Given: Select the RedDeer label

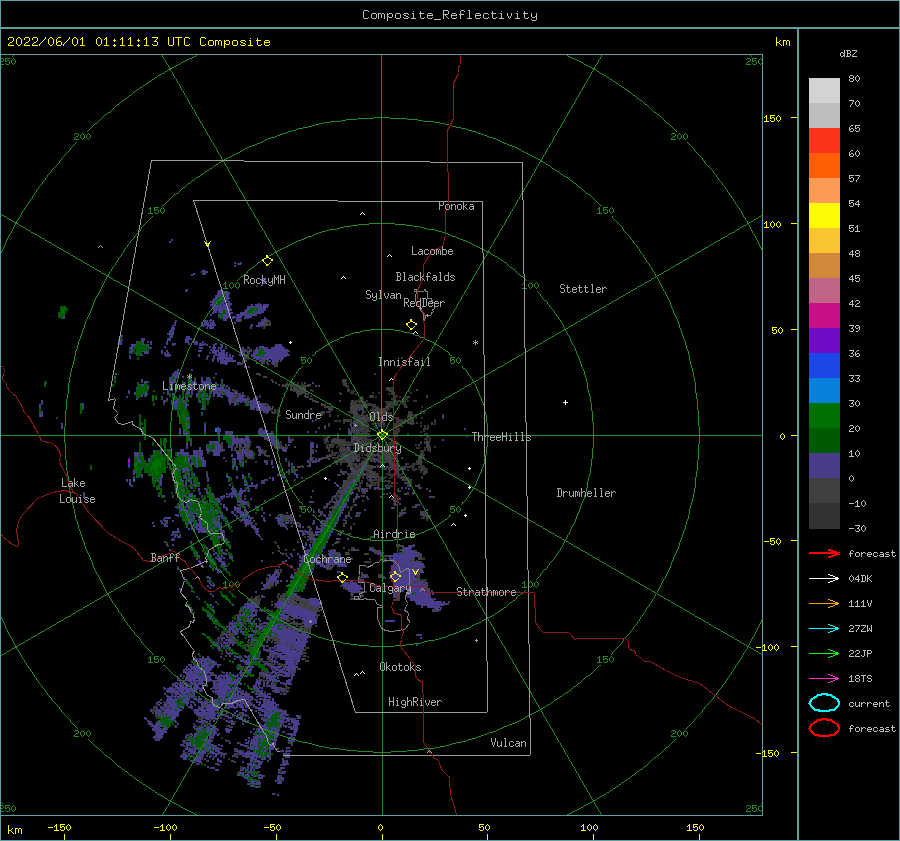Looking at the screenshot, I should tap(424, 303).
